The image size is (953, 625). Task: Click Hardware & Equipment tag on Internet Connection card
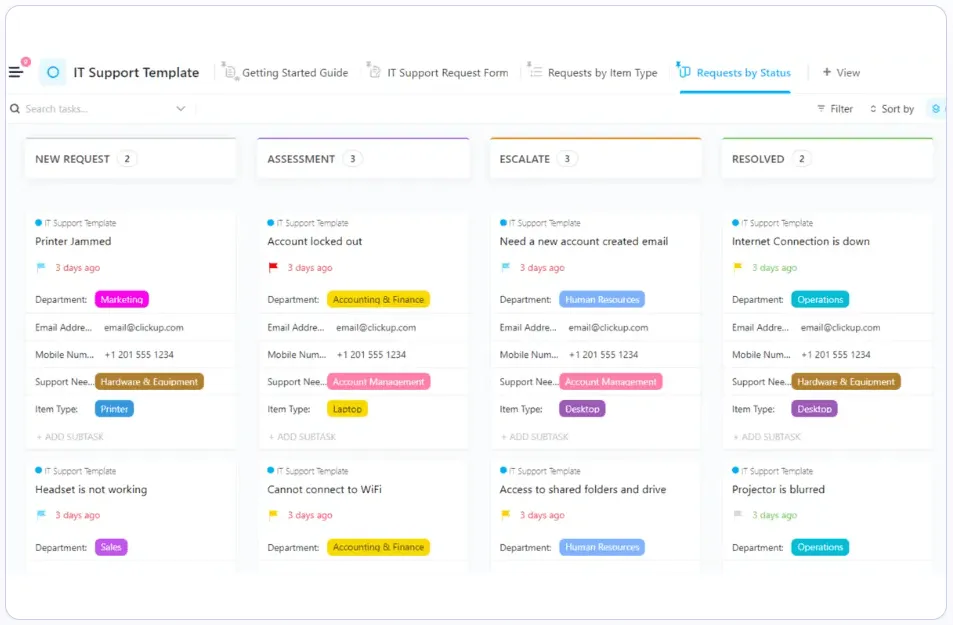[846, 382]
